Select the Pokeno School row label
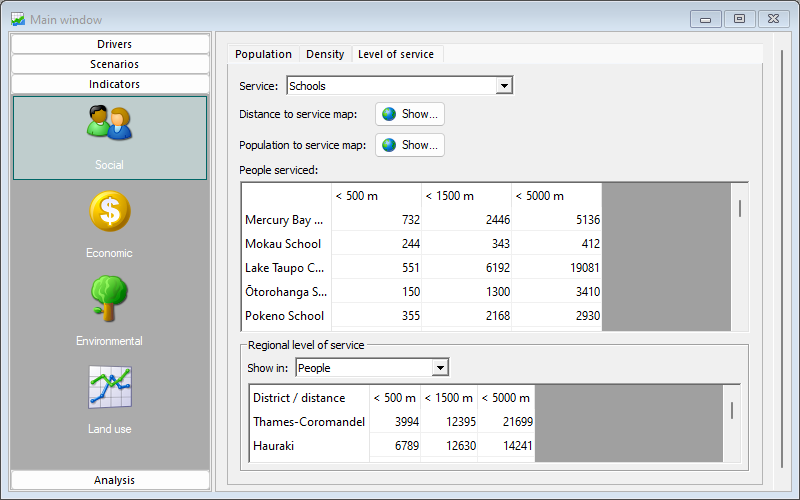Screen dimensions: 800x500 (287, 316)
